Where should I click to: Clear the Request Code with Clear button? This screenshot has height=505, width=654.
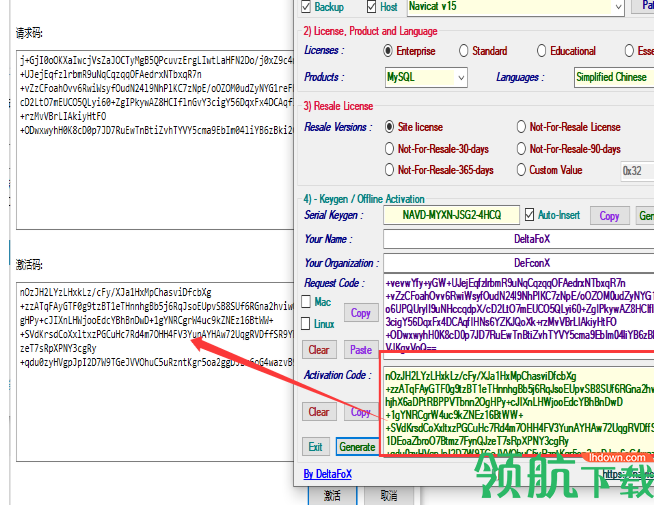[x=319, y=349]
